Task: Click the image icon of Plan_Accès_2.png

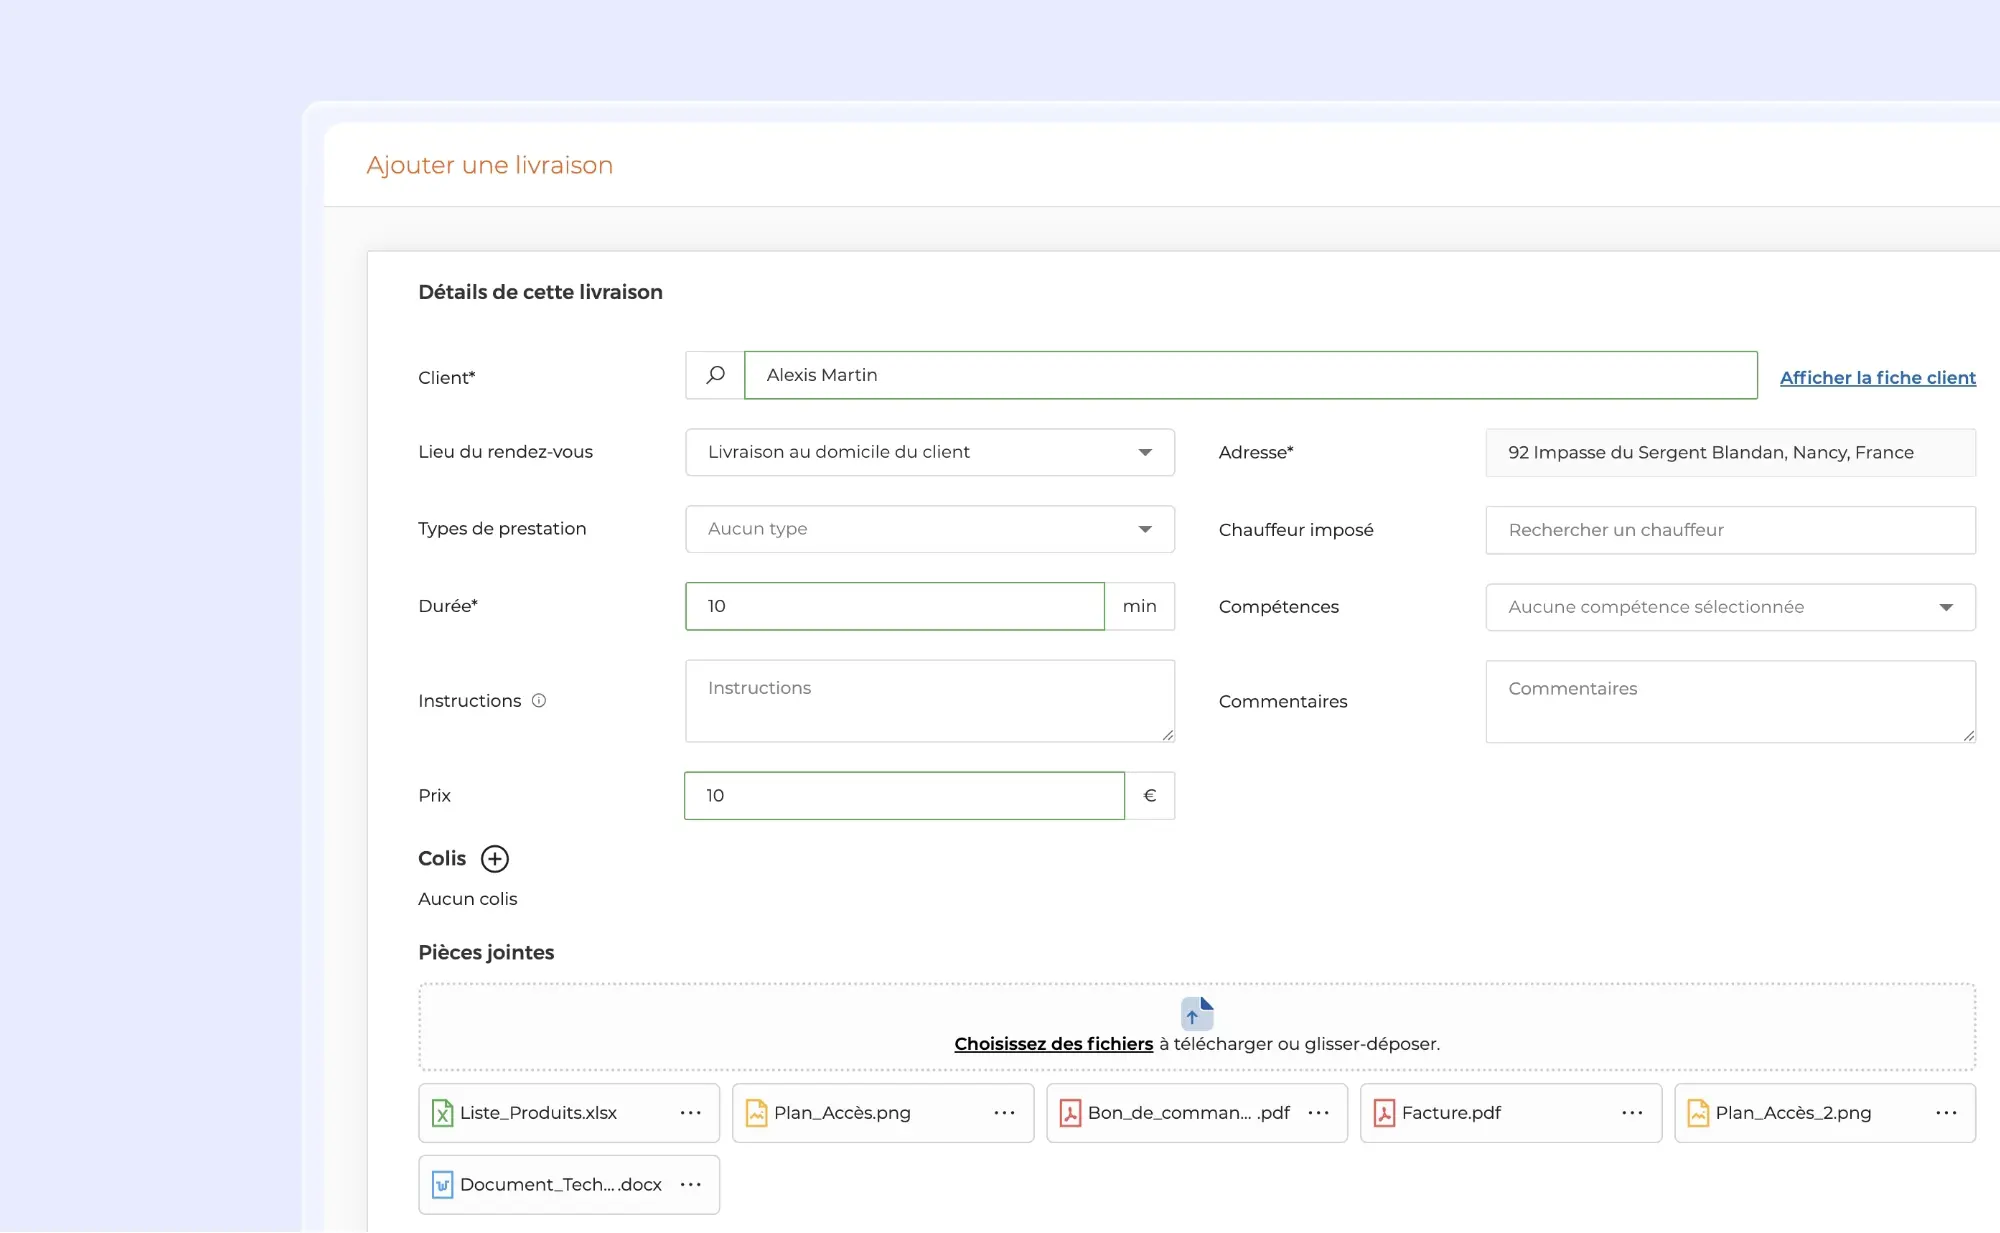Action: 1698,1112
